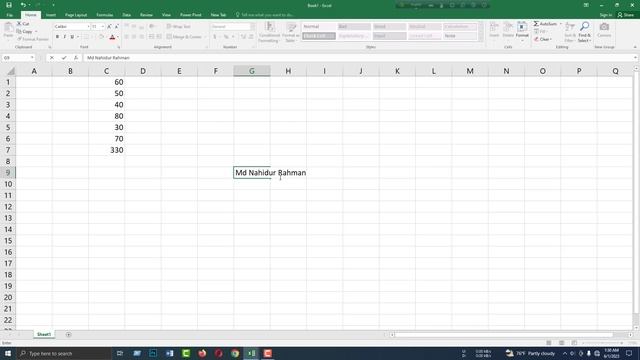Undo the last action
640x360 pixels.
point(23,5)
